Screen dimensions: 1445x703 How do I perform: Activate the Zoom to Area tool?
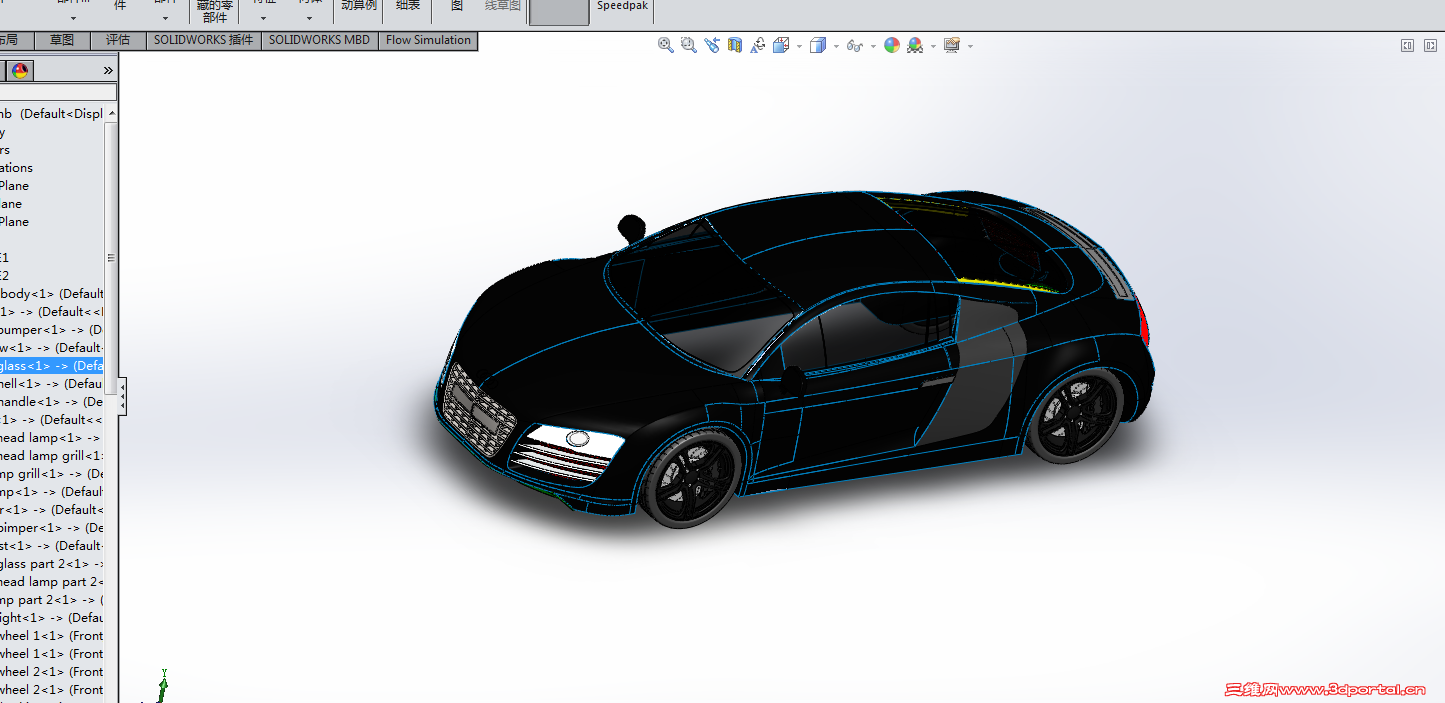[688, 45]
